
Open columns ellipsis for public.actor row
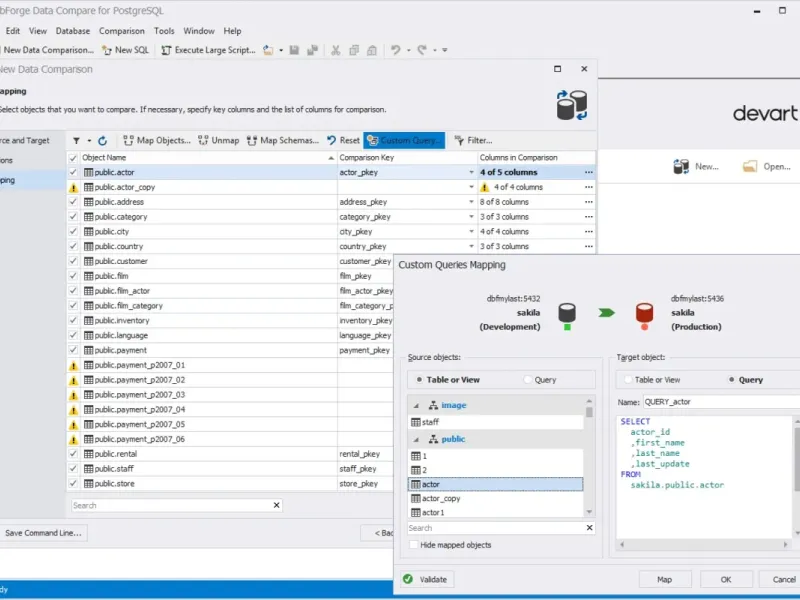[589, 172]
